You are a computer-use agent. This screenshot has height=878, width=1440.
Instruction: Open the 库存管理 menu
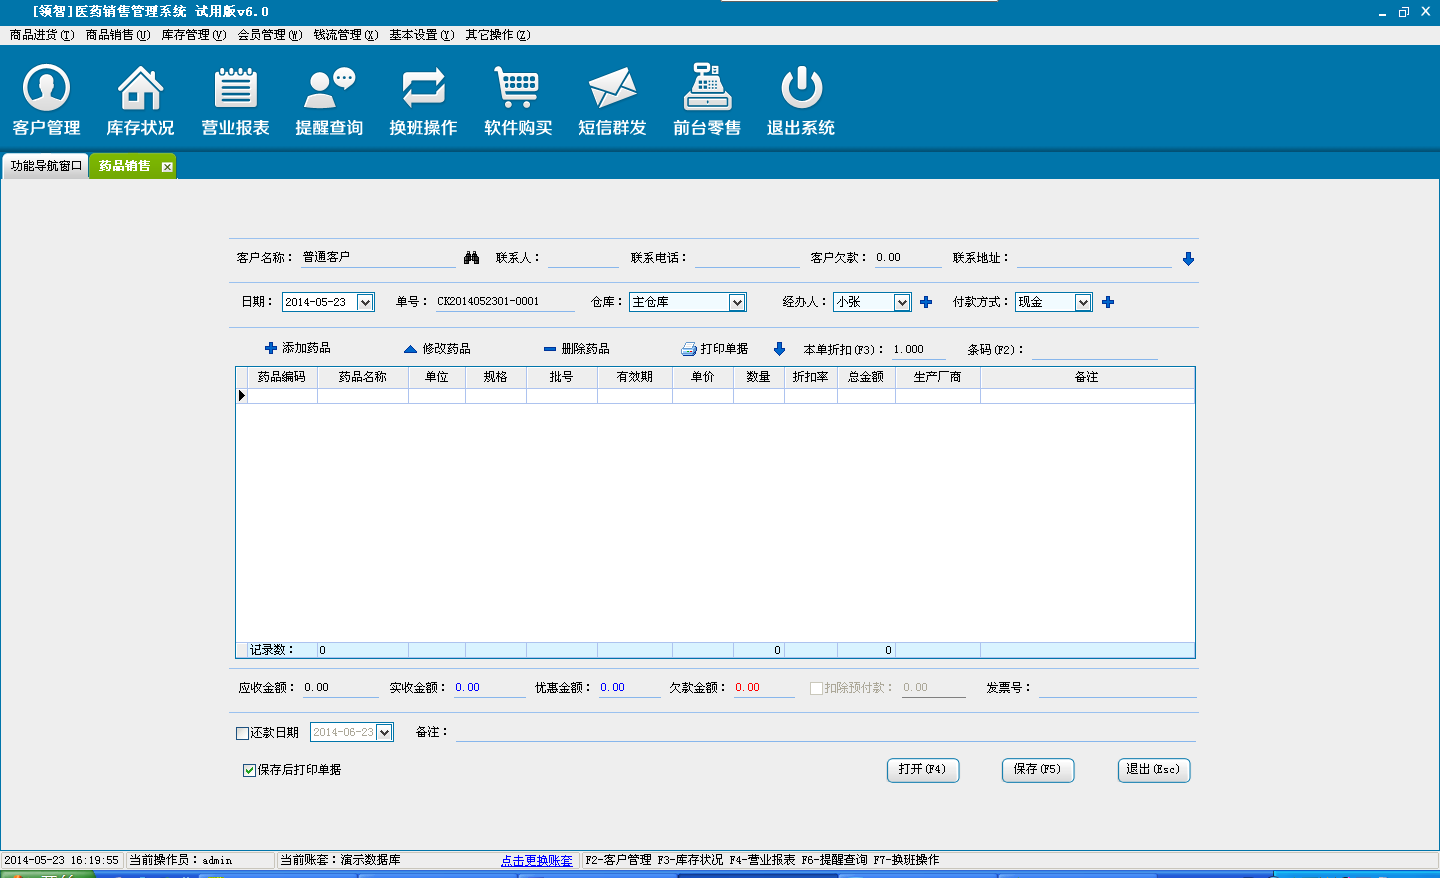(193, 35)
